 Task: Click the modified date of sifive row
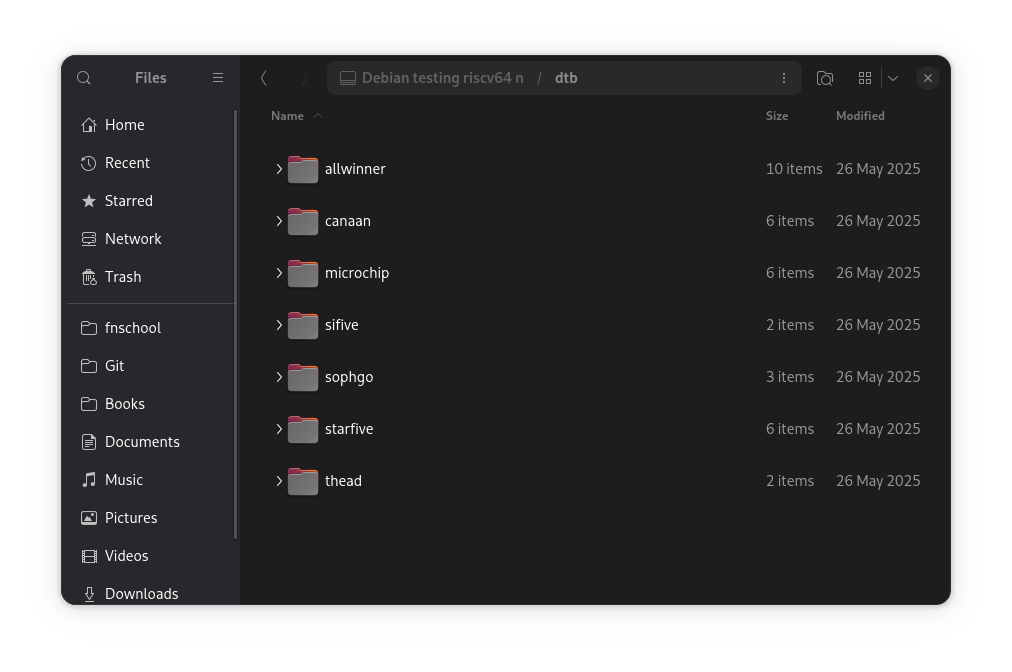tap(878, 325)
